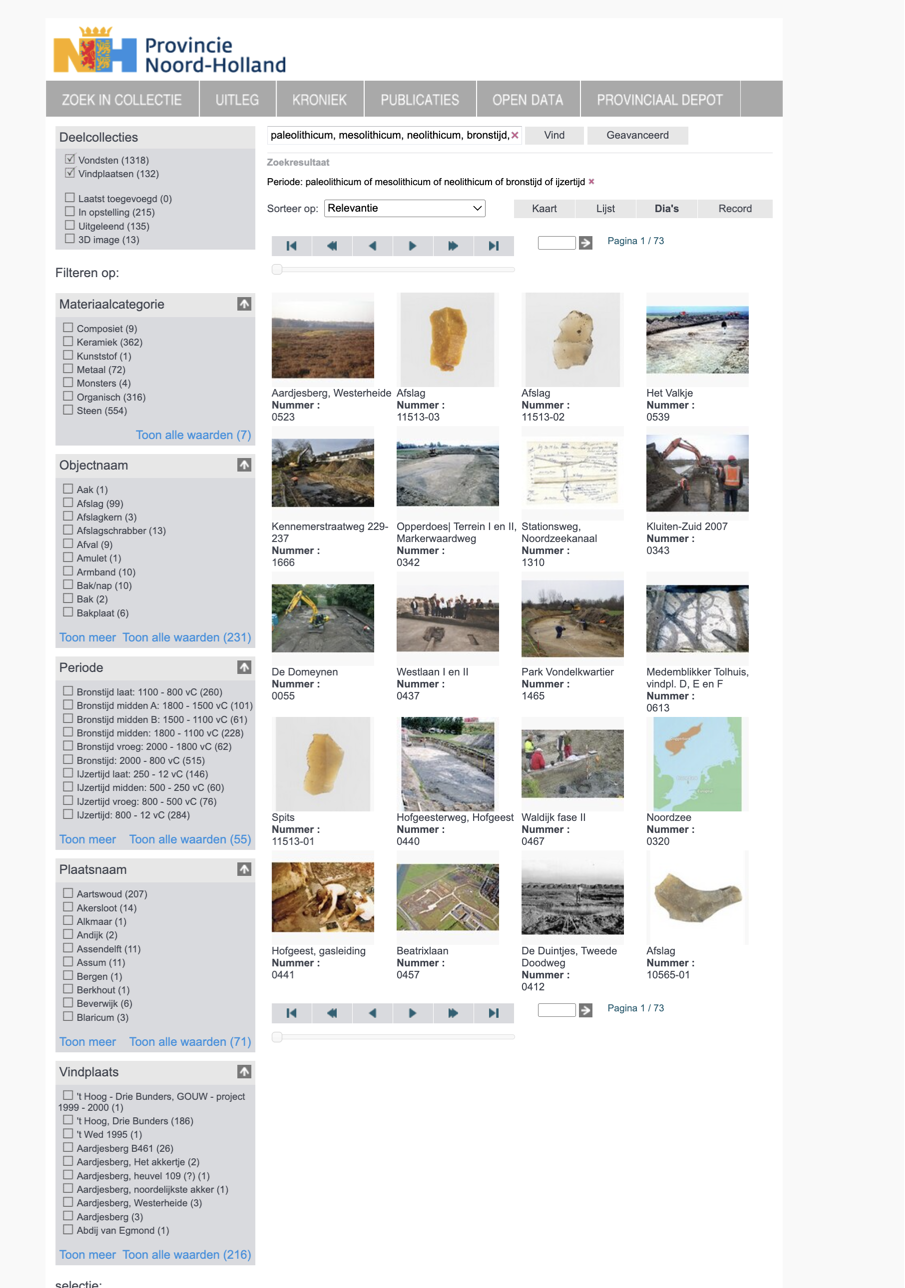Open the Het Valkje thumbnail image

pos(697,340)
